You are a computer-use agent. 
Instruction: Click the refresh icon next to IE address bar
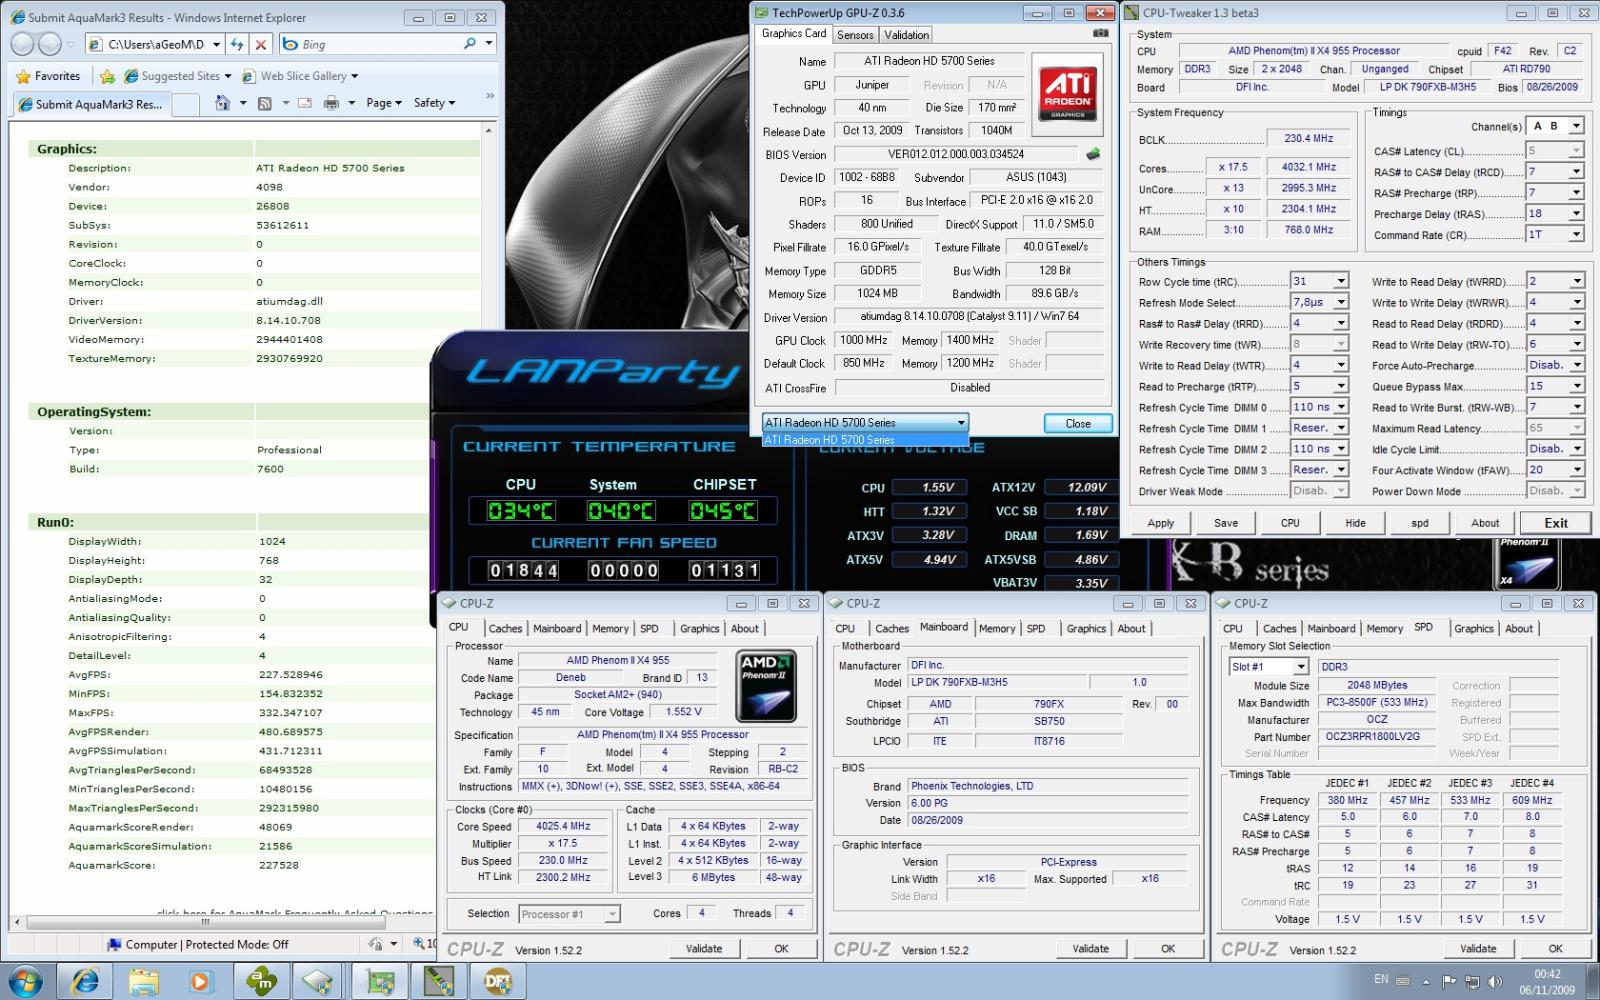tap(237, 44)
